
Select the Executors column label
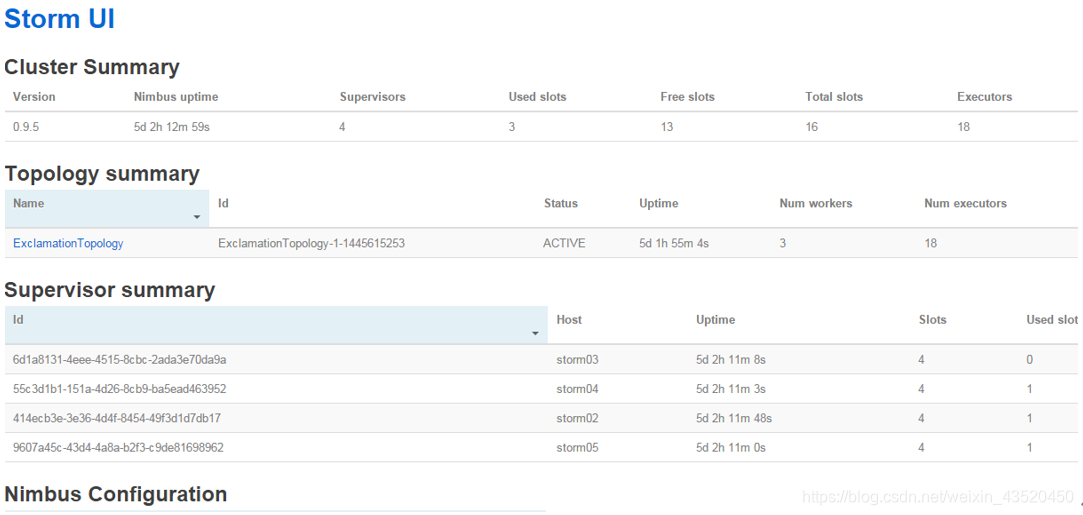pyautogui.click(x=985, y=97)
